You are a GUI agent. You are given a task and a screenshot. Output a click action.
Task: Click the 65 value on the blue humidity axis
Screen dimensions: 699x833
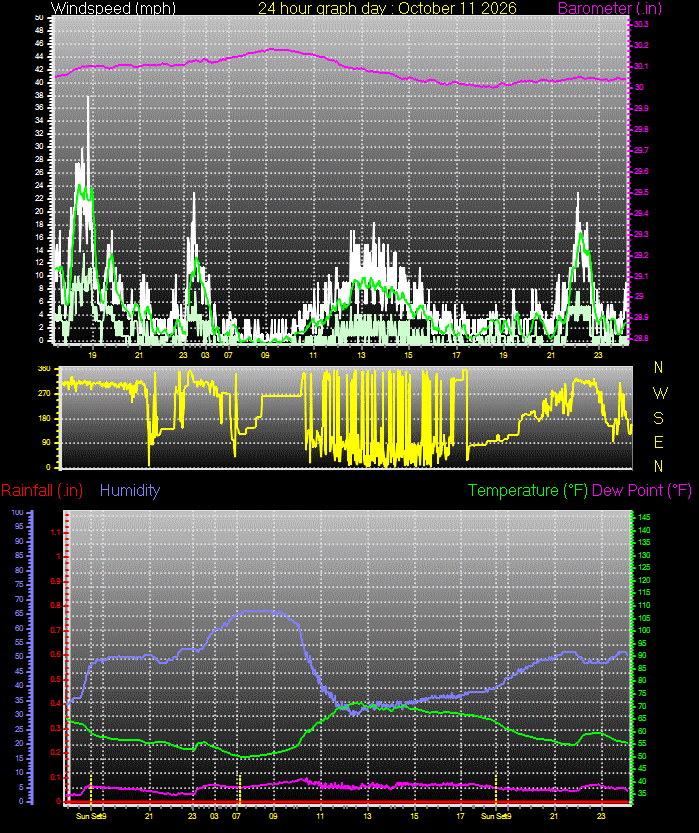point(19,614)
